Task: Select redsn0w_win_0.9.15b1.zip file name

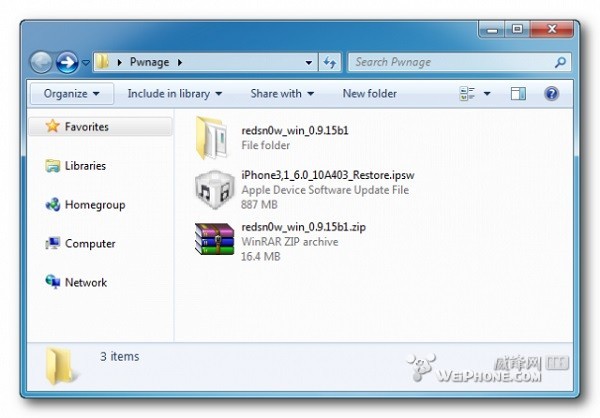Action: click(x=303, y=227)
